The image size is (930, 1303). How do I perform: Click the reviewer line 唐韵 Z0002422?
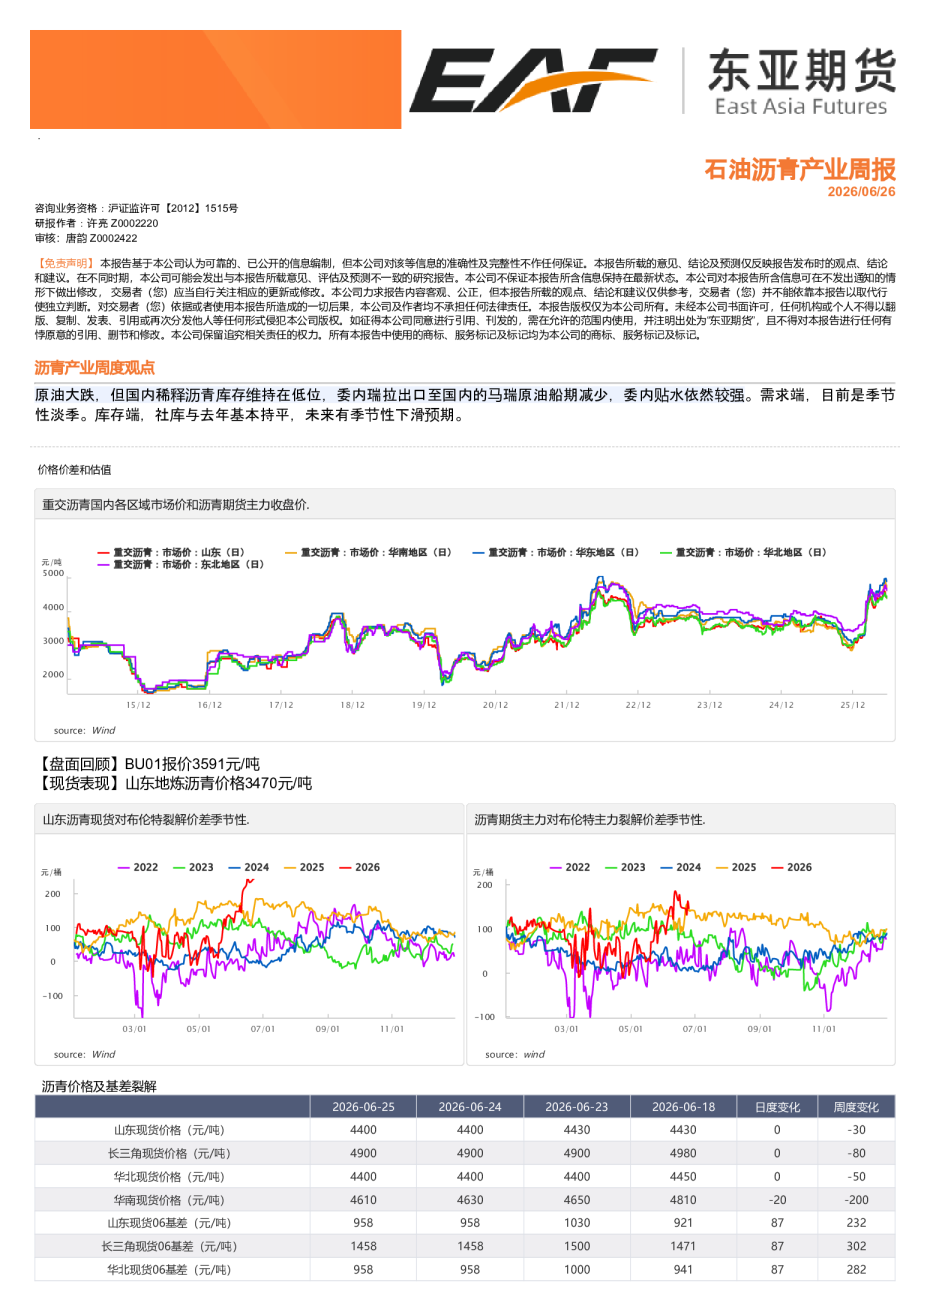coord(101,238)
